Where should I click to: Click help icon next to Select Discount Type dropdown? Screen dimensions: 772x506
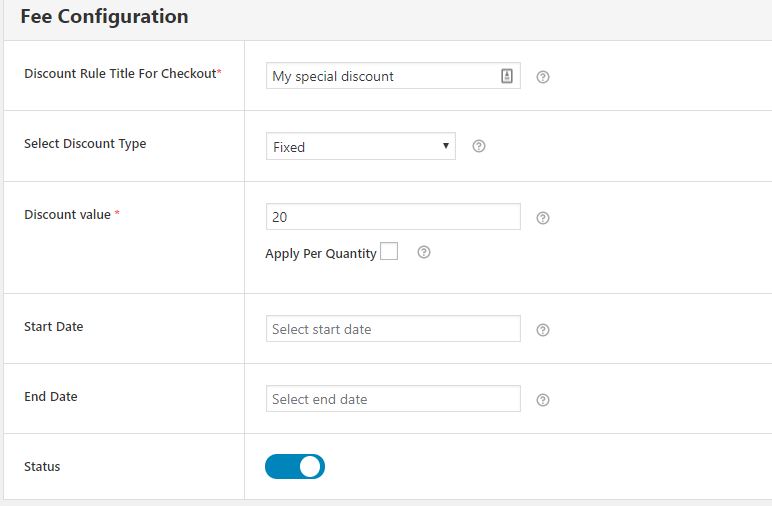pos(479,146)
